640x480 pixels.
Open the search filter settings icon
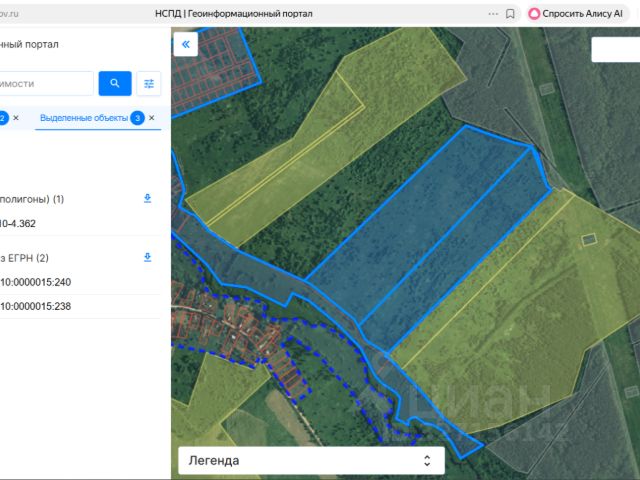tap(149, 84)
